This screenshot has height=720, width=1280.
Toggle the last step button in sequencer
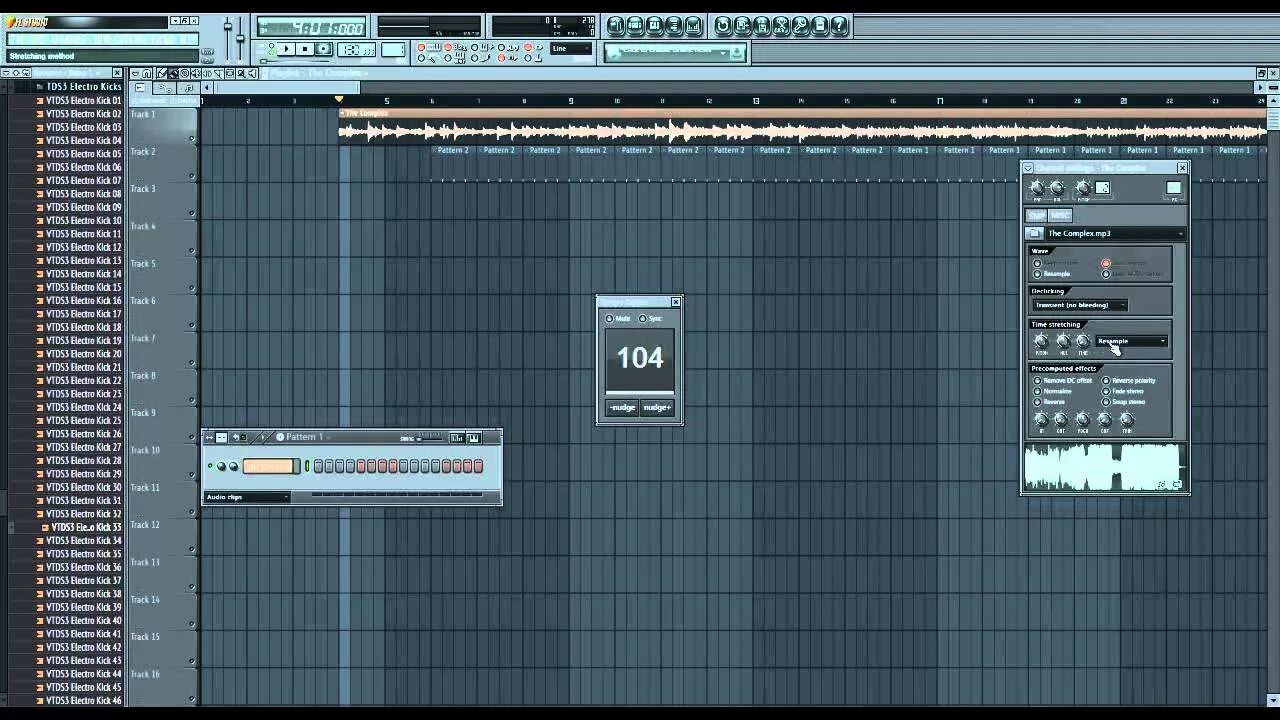point(478,466)
